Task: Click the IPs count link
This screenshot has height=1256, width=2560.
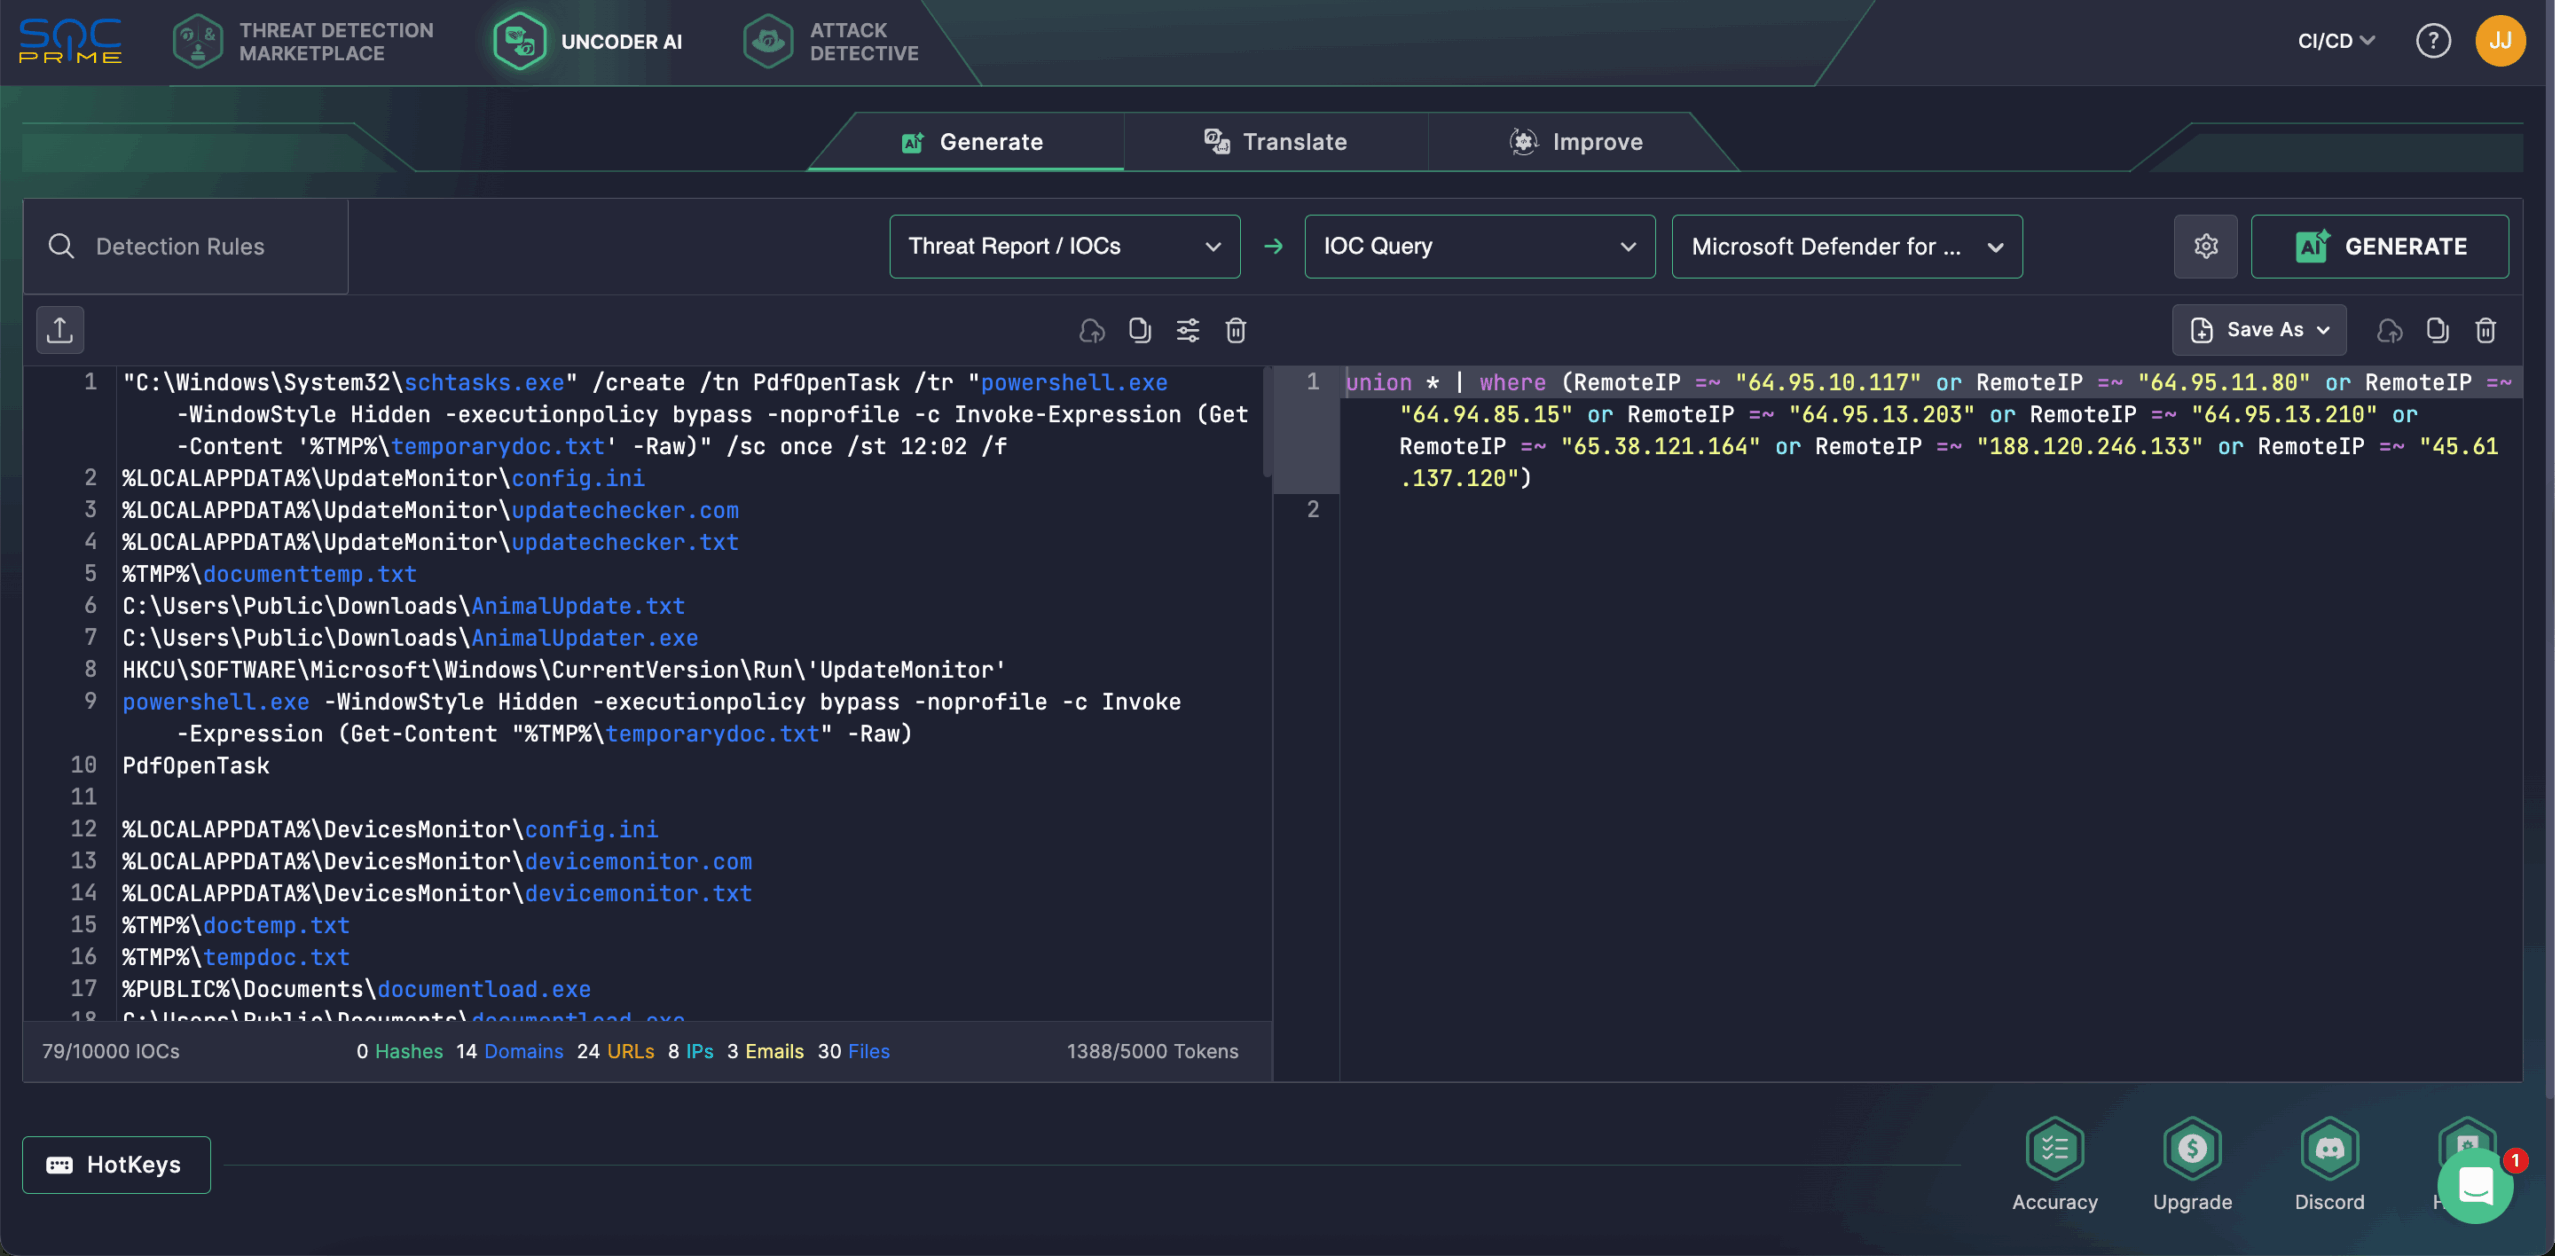Action: coord(690,1051)
